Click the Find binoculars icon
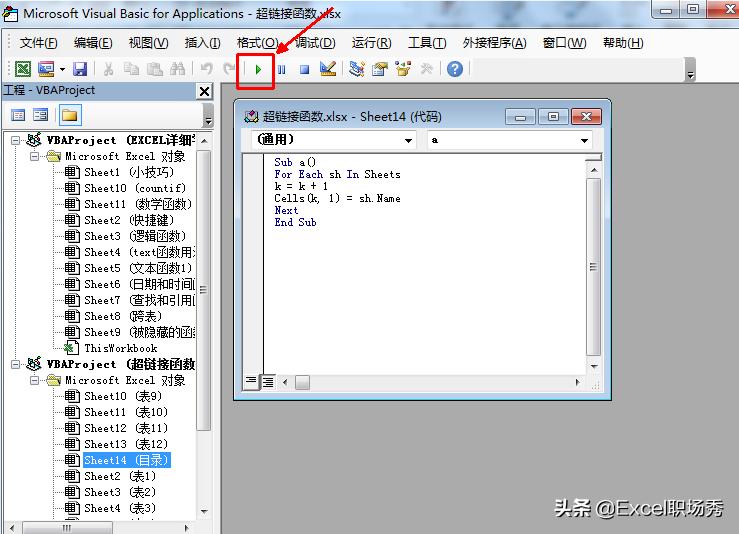 177,69
